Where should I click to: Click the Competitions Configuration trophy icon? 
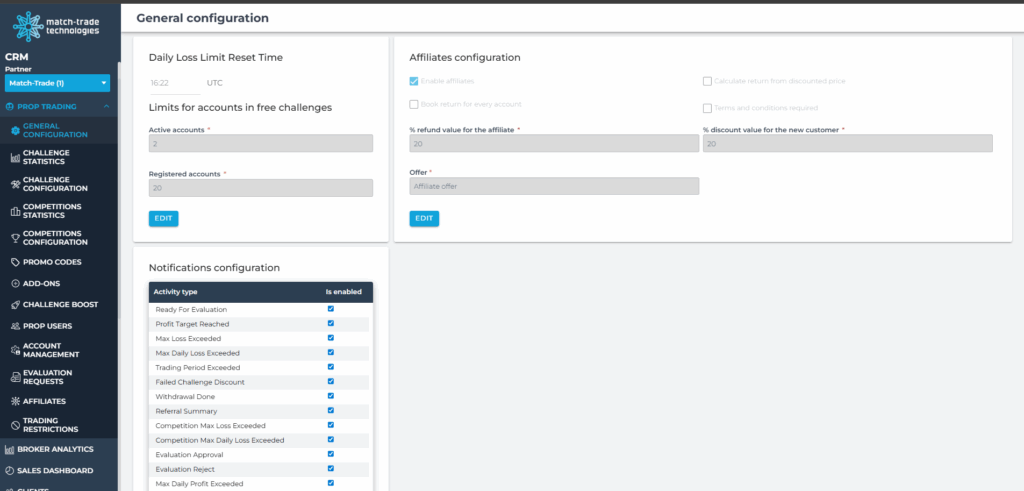pyautogui.click(x=14, y=237)
